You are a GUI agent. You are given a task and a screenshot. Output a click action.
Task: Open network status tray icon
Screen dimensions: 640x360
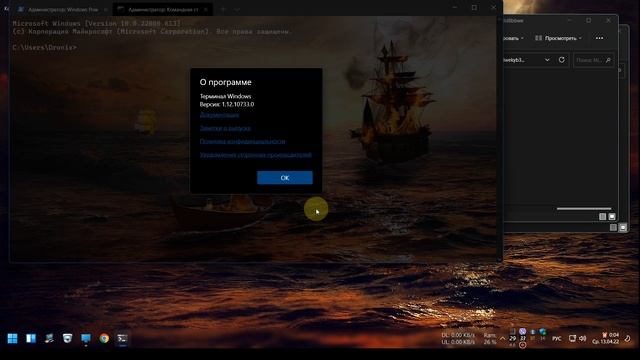click(572, 339)
